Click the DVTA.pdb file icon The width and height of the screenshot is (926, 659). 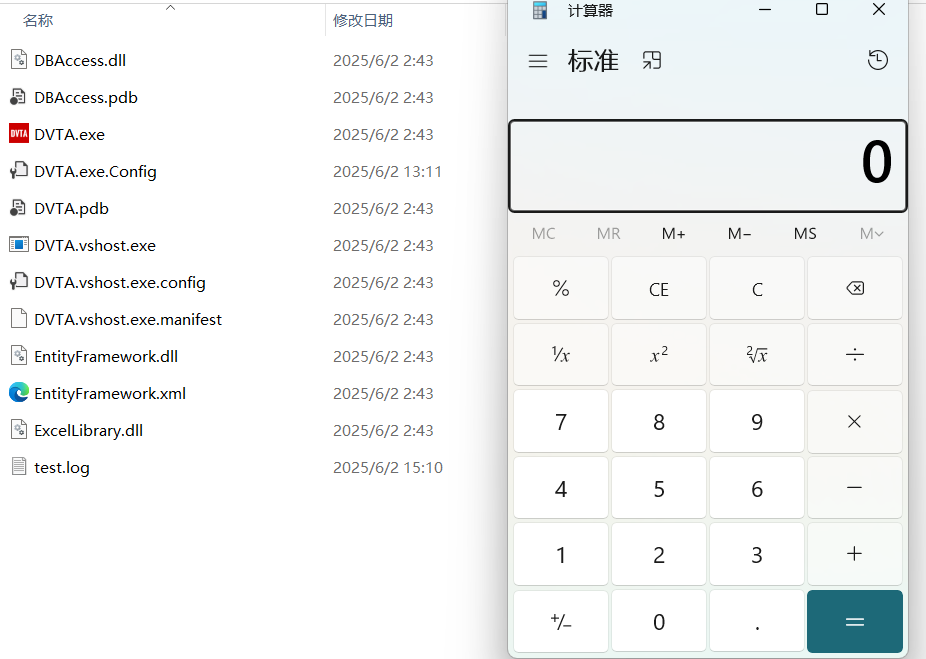point(18,208)
